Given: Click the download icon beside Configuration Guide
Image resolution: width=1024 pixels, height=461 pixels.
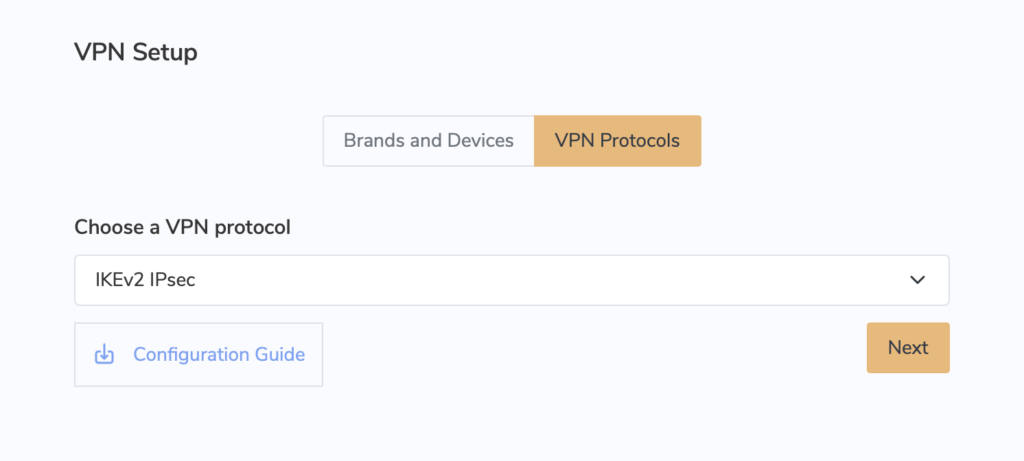Looking at the screenshot, I should pos(104,355).
